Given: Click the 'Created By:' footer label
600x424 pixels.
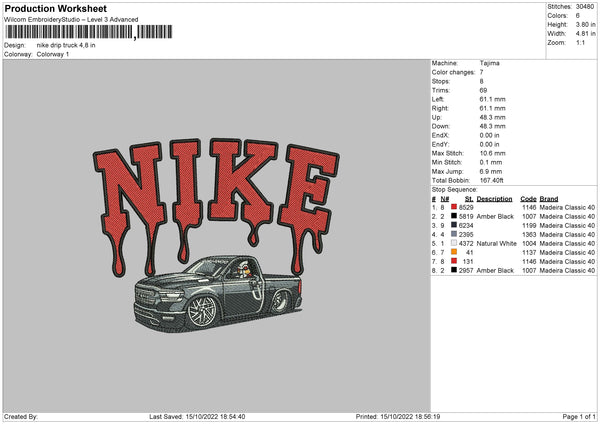Looking at the screenshot, I should [x=21, y=416].
